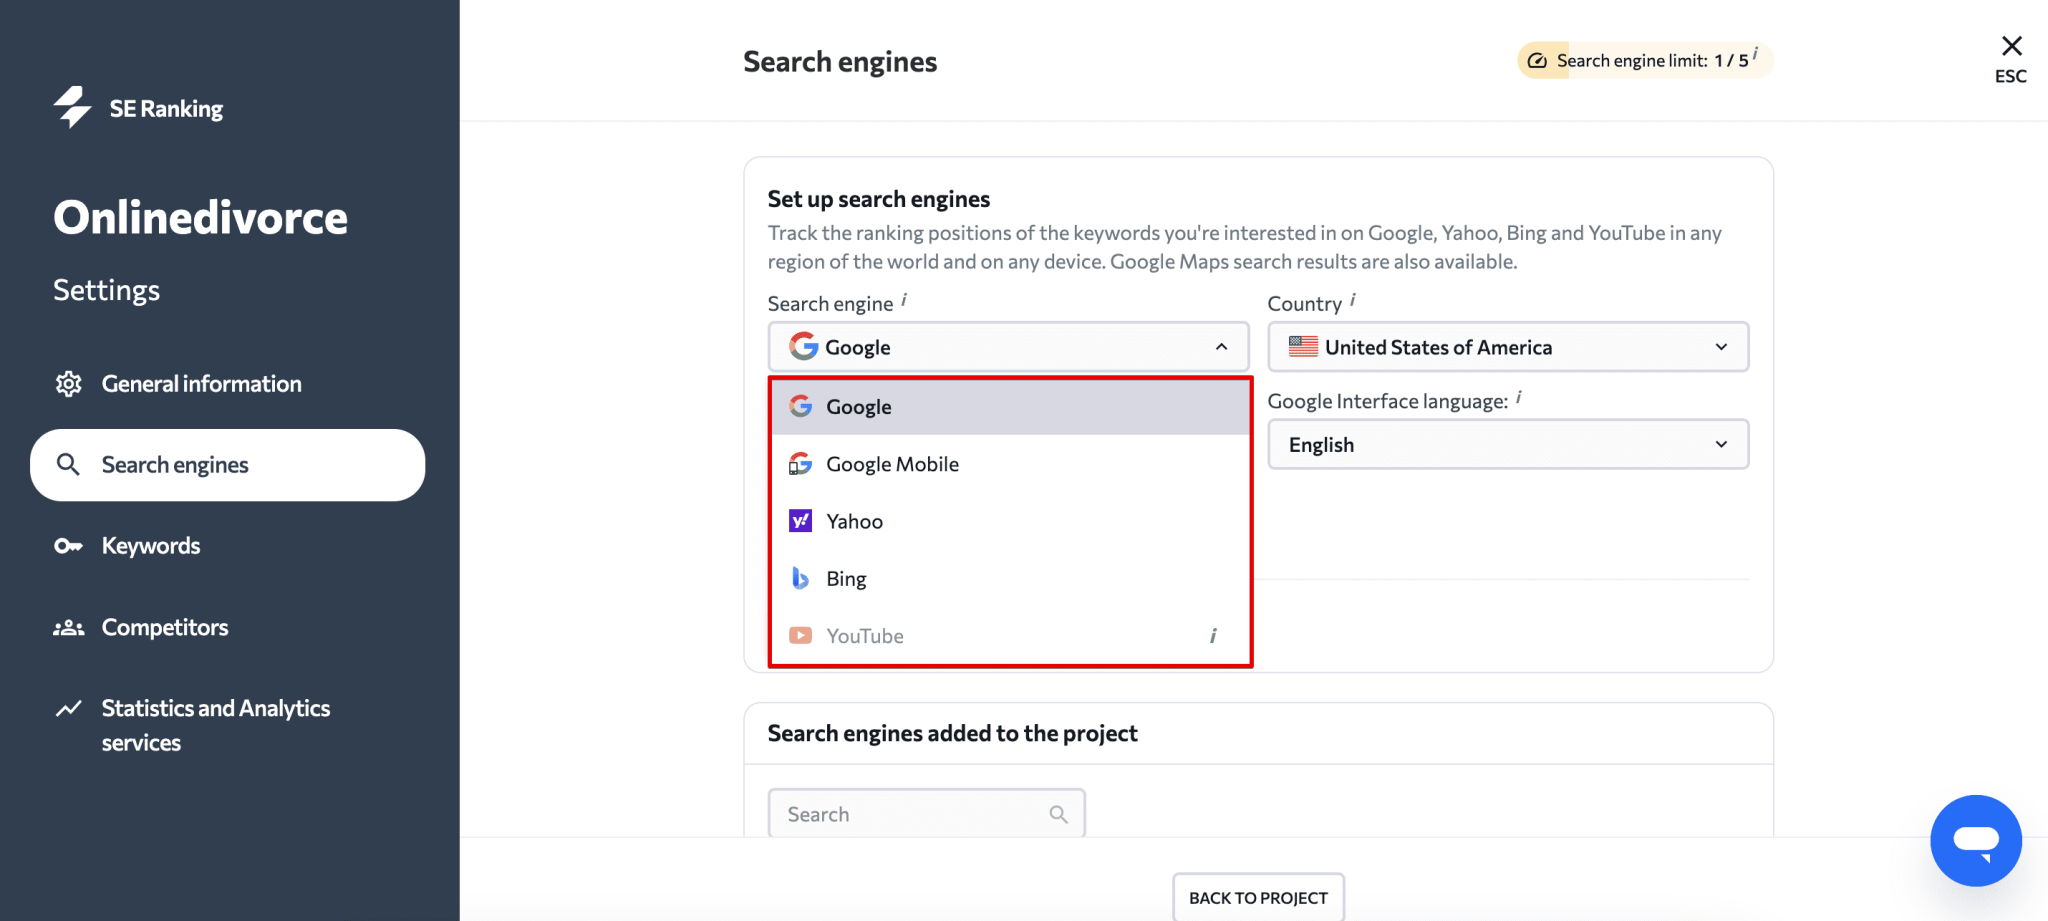Click the SE Ranking lightning logo
This screenshot has height=921, width=2048.
[71, 107]
